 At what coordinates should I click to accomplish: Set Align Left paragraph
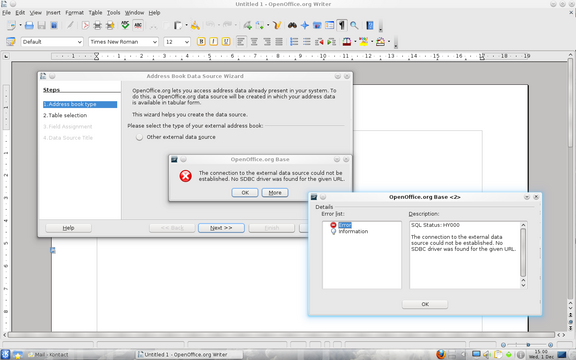coord(241,42)
